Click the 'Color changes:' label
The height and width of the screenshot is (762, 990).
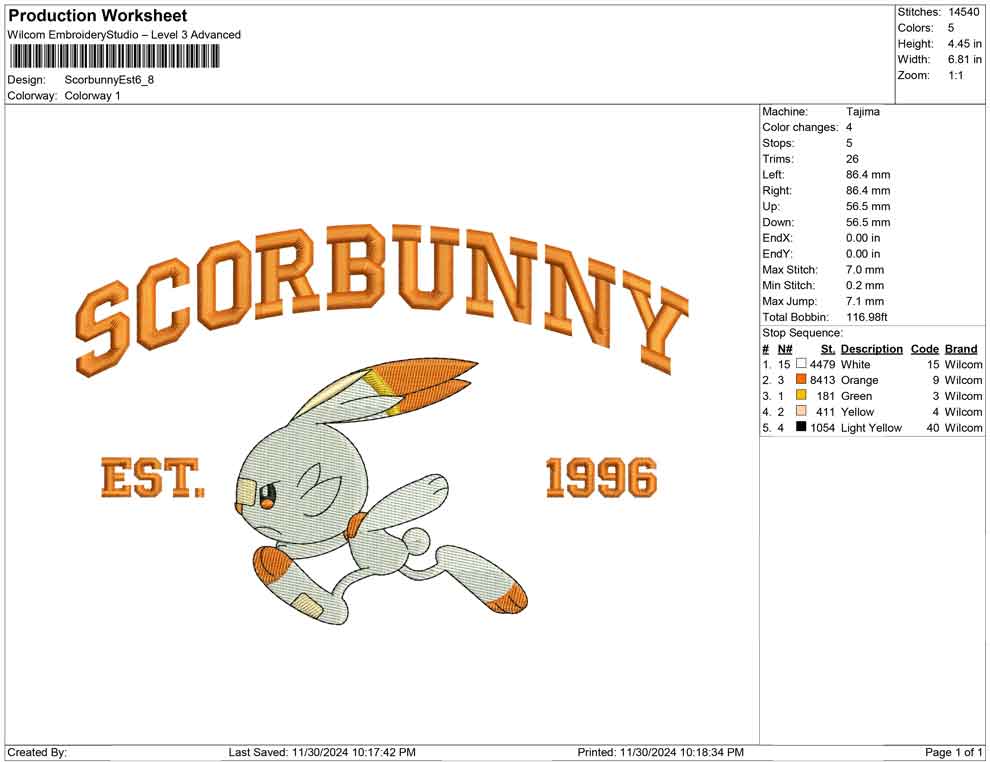(800, 127)
